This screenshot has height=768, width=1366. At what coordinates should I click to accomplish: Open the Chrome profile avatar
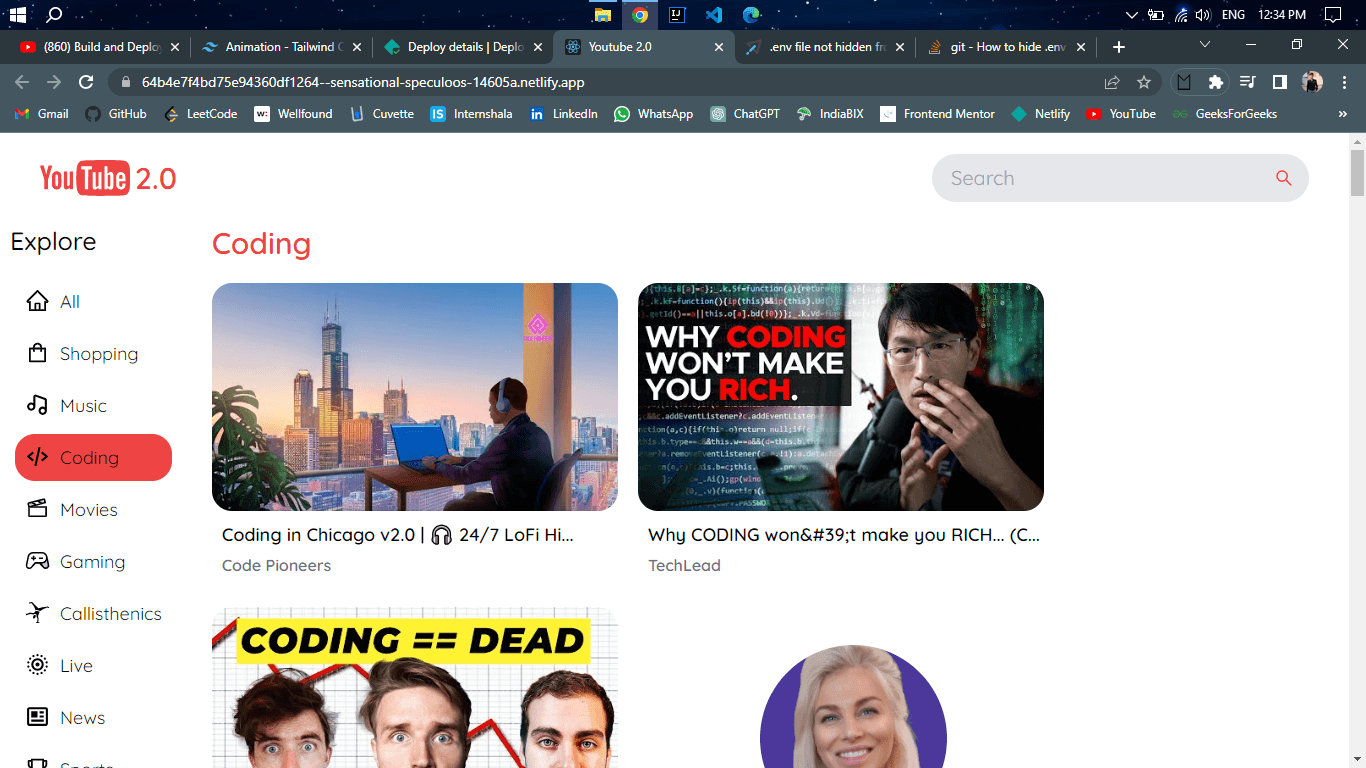pyautogui.click(x=1312, y=82)
